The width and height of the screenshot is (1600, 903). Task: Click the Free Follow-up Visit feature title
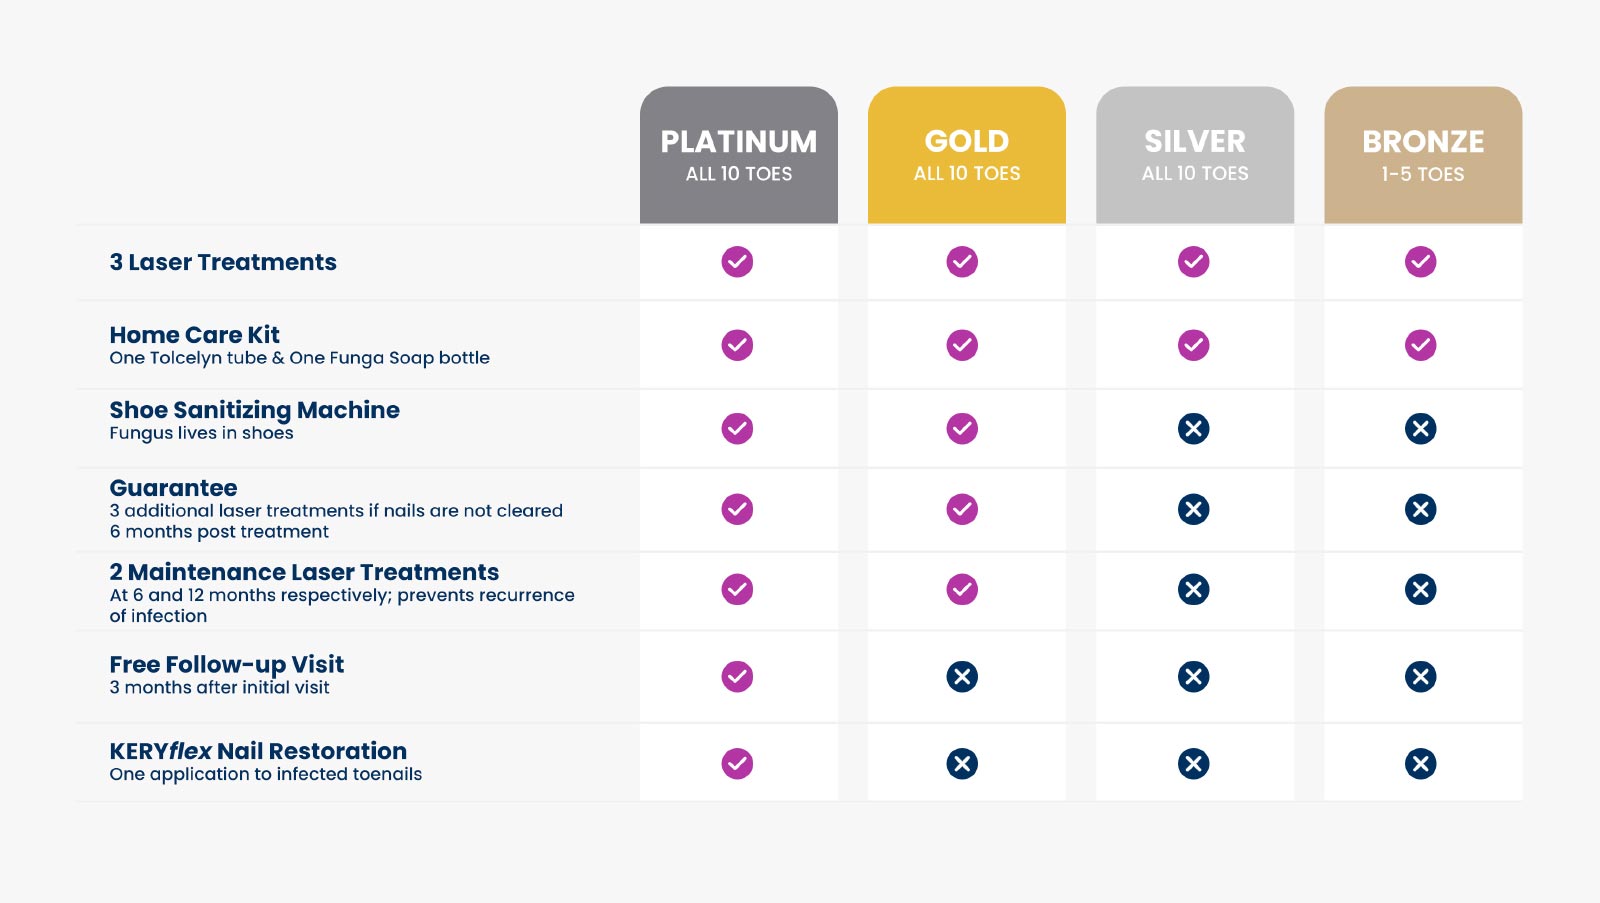point(226,665)
